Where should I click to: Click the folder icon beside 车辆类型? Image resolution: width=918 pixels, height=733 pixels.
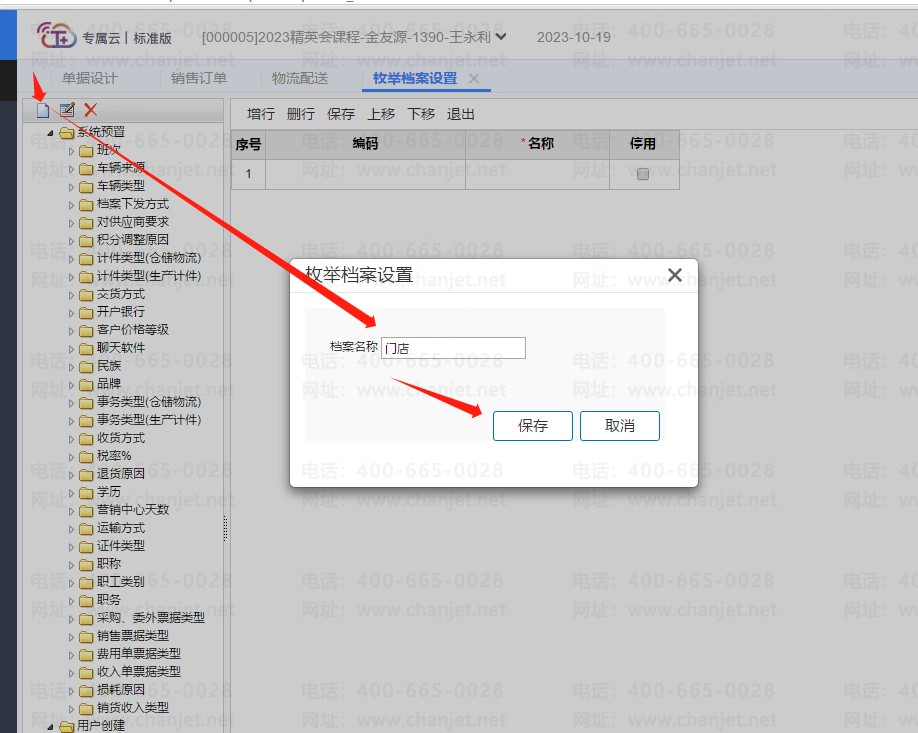coord(86,187)
